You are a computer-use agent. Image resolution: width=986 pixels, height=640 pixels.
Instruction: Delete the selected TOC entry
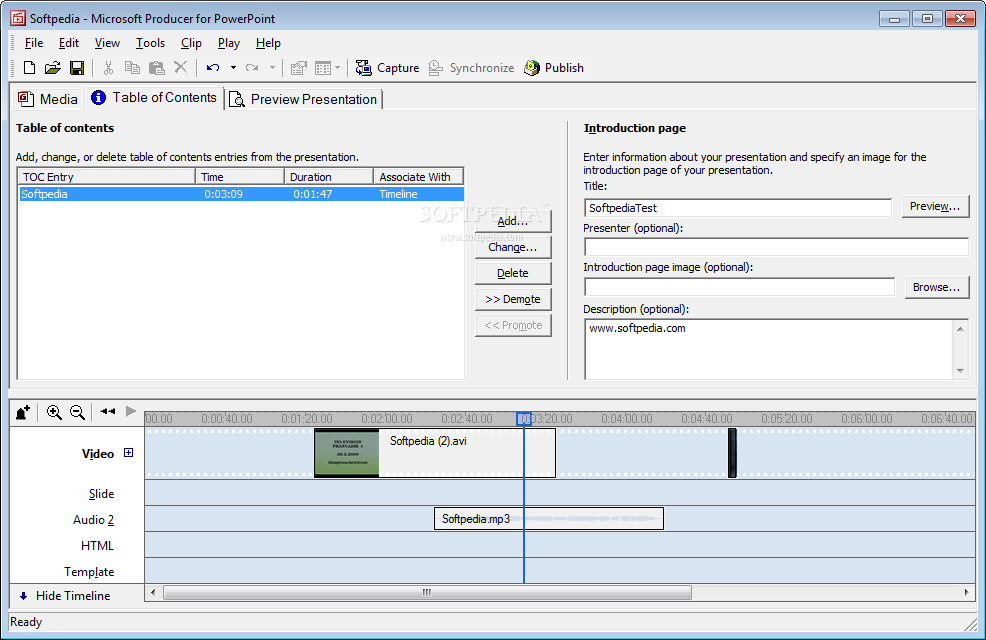point(513,273)
